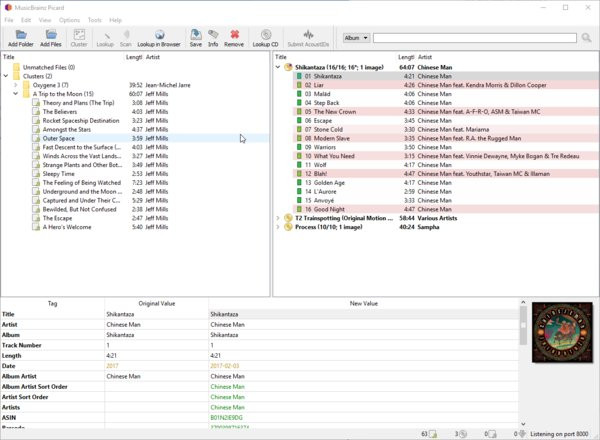Image resolution: width=600 pixels, height=440 pixels.
Task: Open the Tools menu
Action: [x=95, y=20]
